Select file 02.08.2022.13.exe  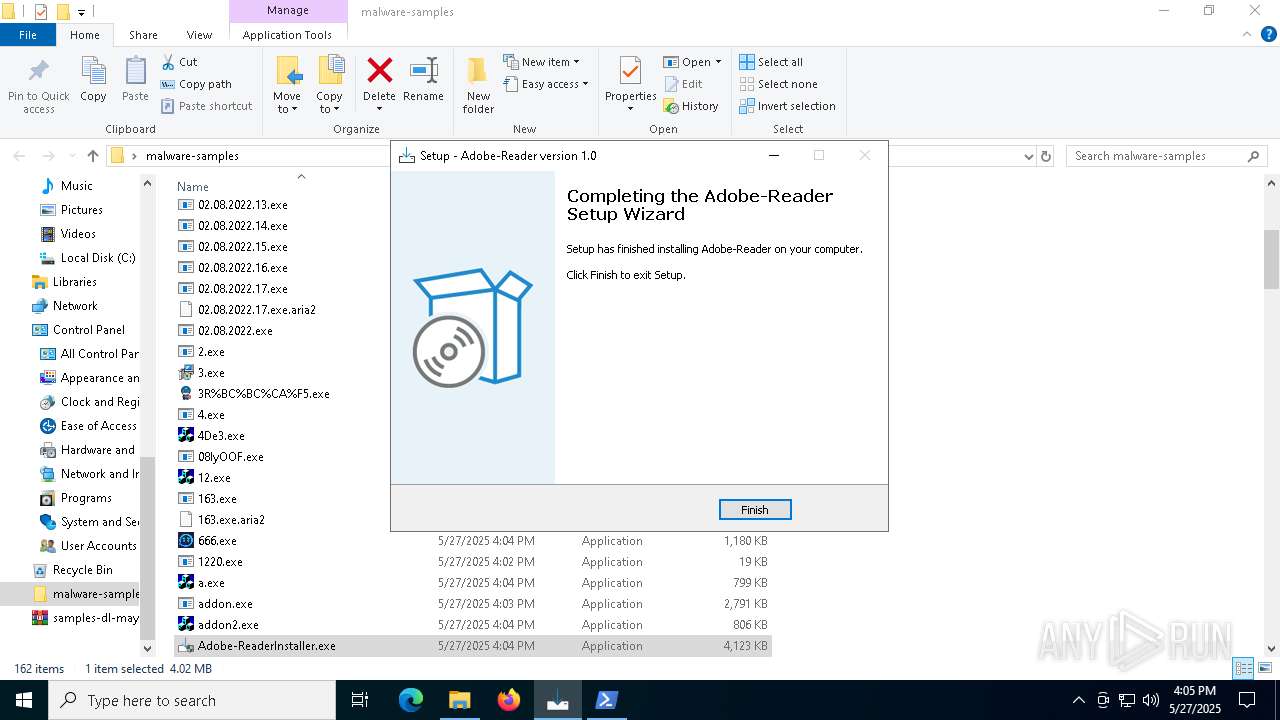point(242,205)
